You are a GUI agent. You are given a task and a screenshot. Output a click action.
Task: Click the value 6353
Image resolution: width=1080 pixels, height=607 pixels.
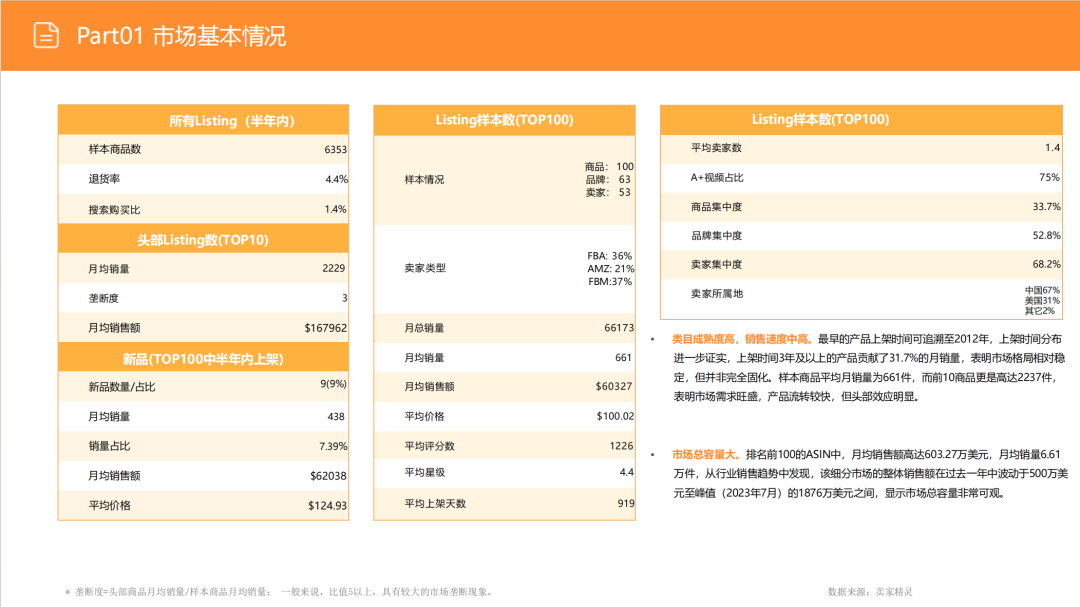pos(335,150)
